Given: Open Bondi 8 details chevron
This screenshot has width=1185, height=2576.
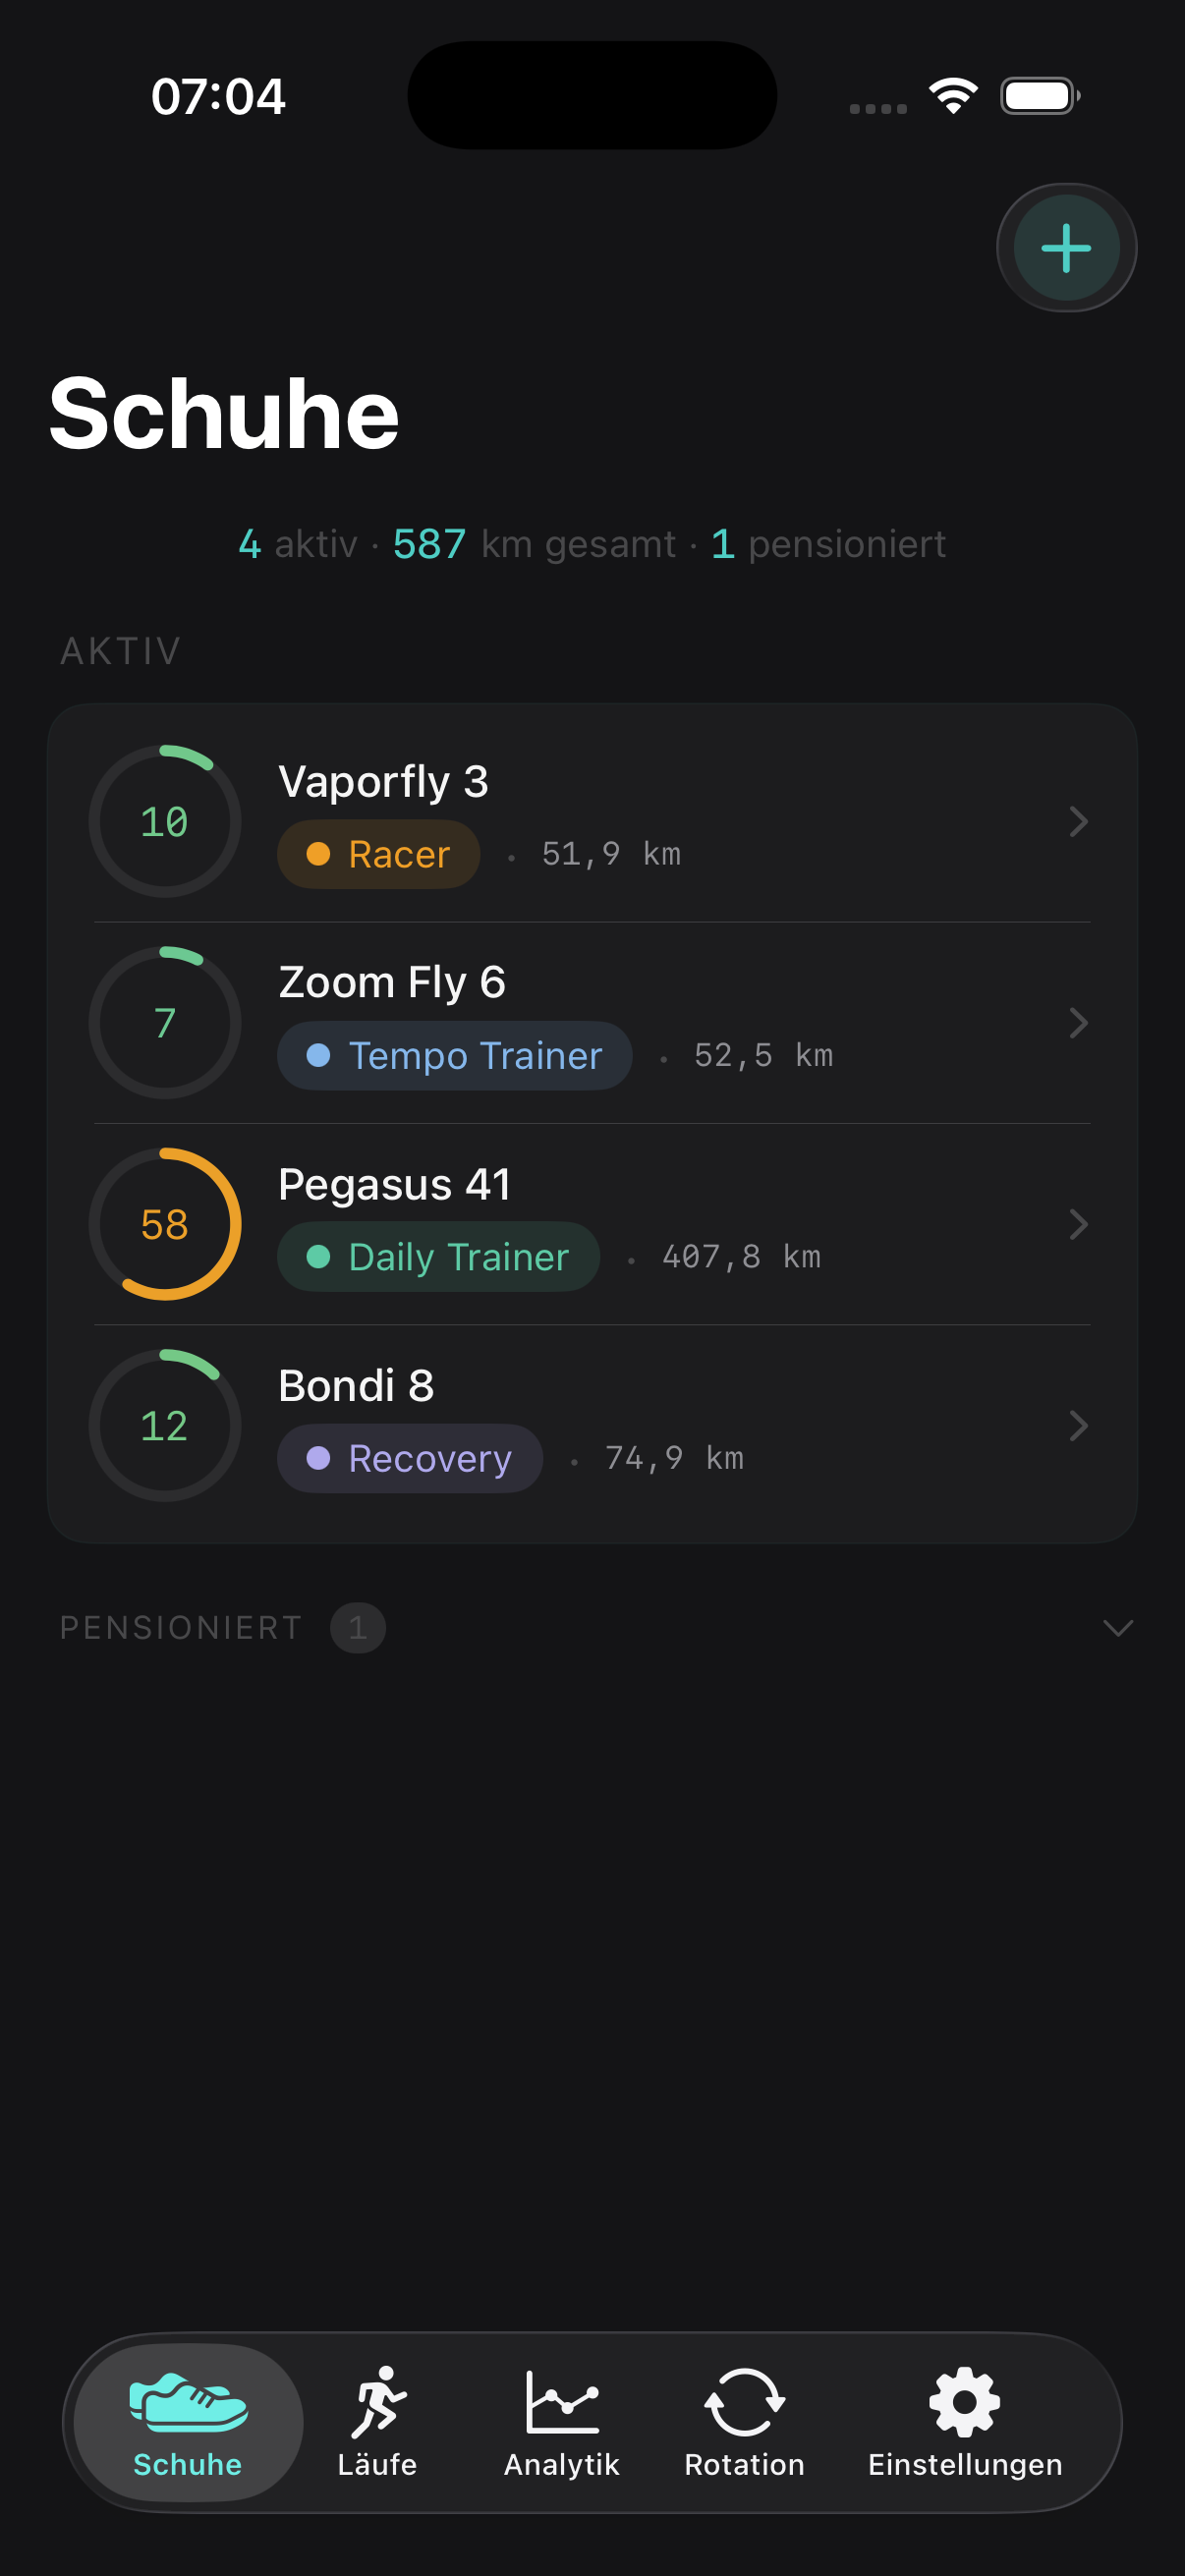Looking at the screenshot, I should (x=1077, y=1426).
